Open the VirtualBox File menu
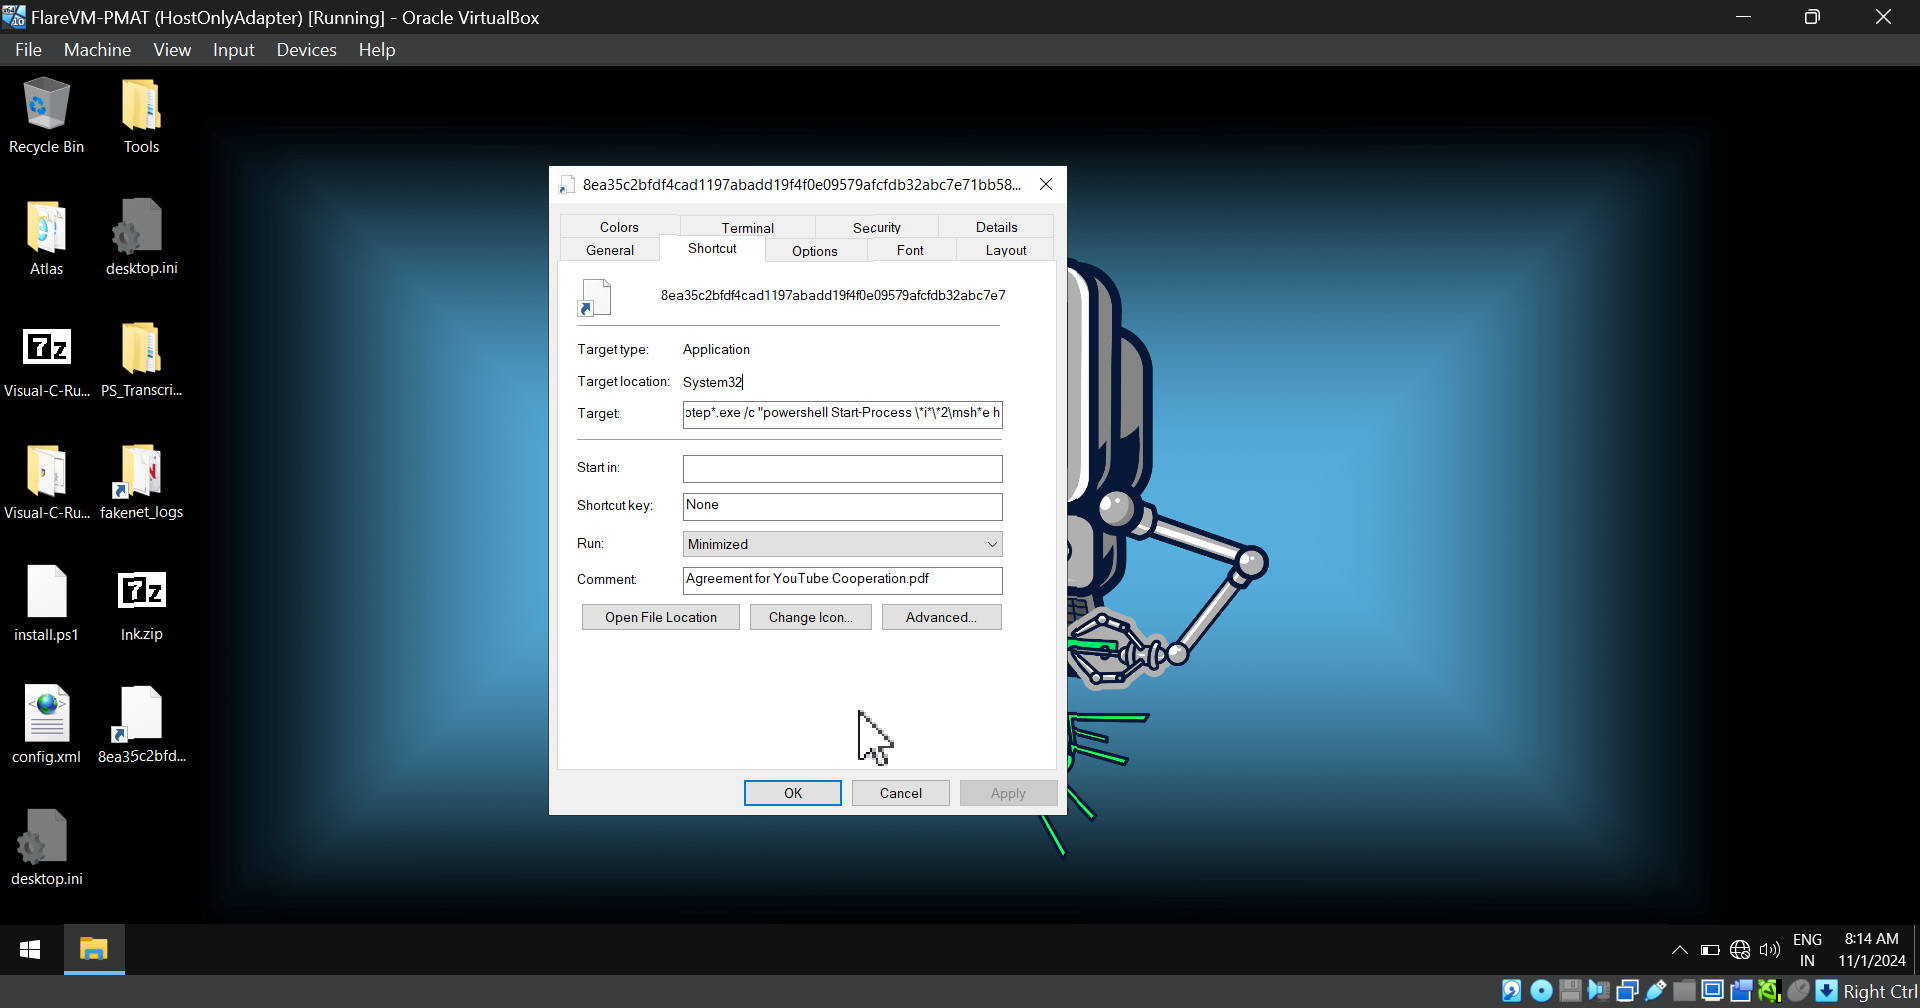 pos(28,50)
